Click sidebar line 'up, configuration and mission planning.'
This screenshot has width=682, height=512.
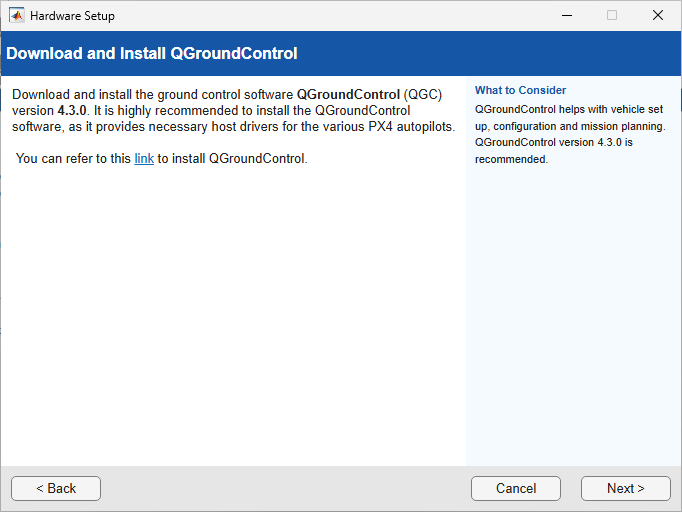(x=570, y=126)
